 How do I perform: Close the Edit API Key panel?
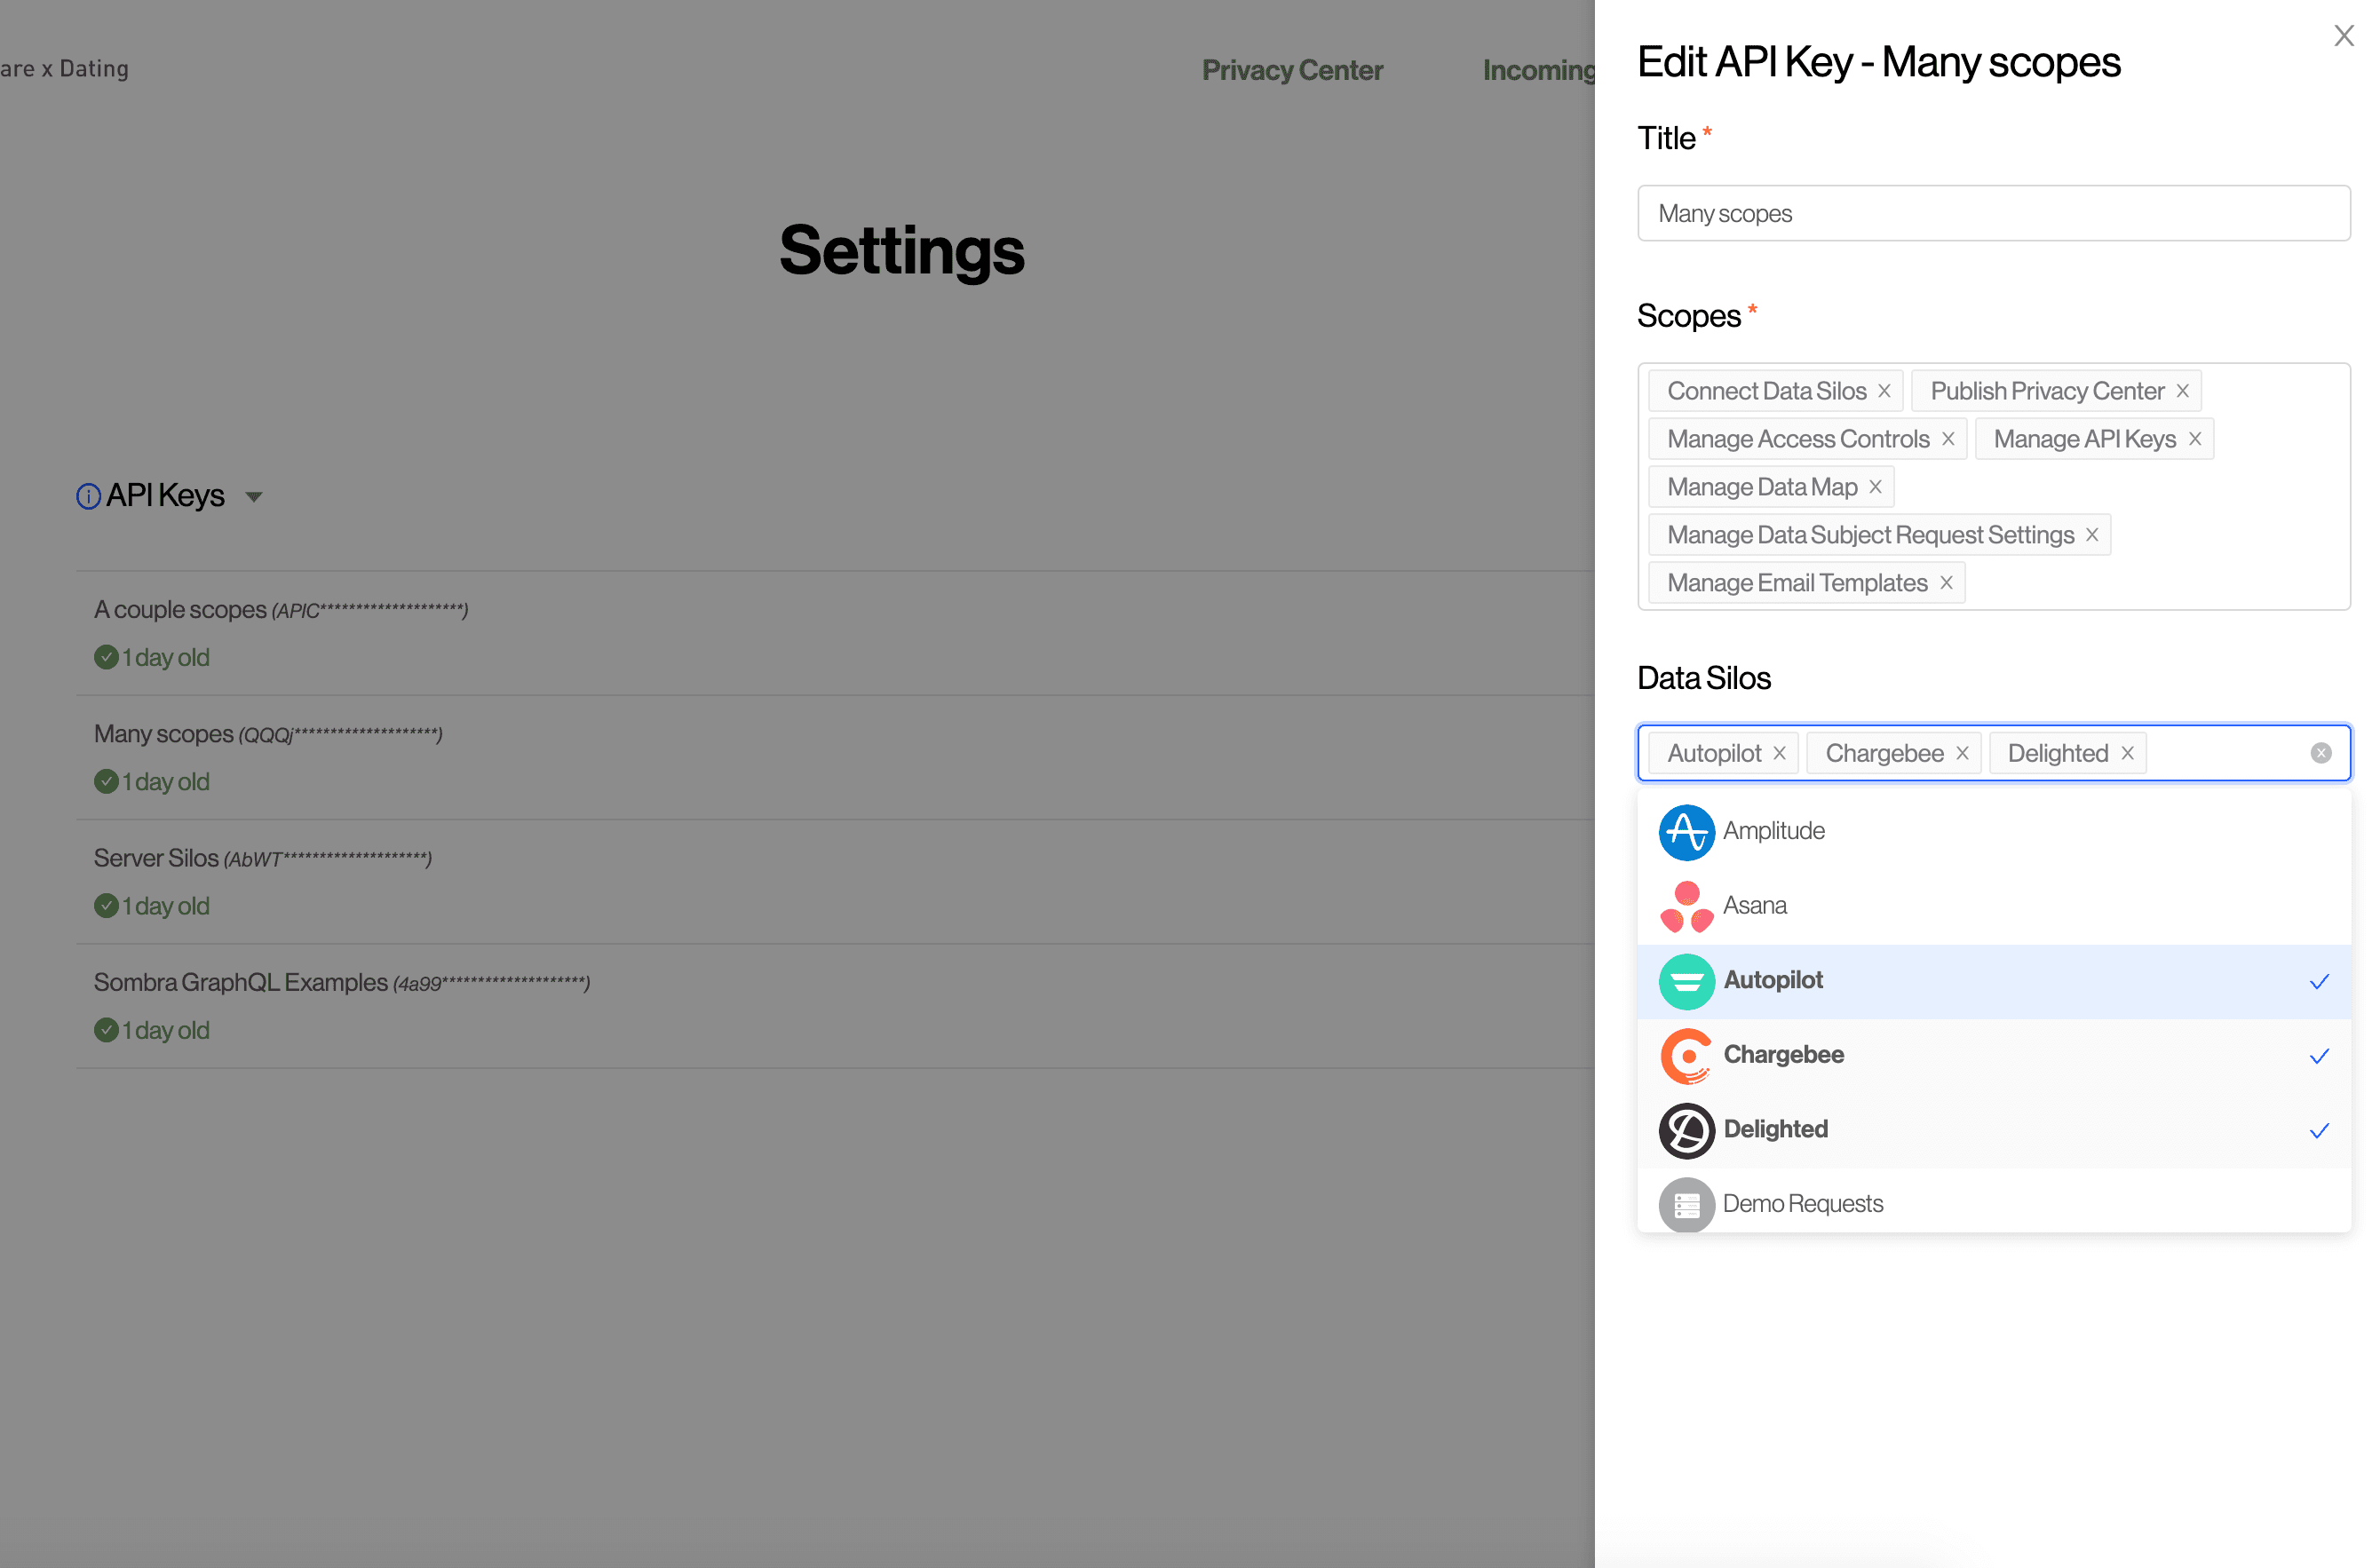tap(2343, 36)
